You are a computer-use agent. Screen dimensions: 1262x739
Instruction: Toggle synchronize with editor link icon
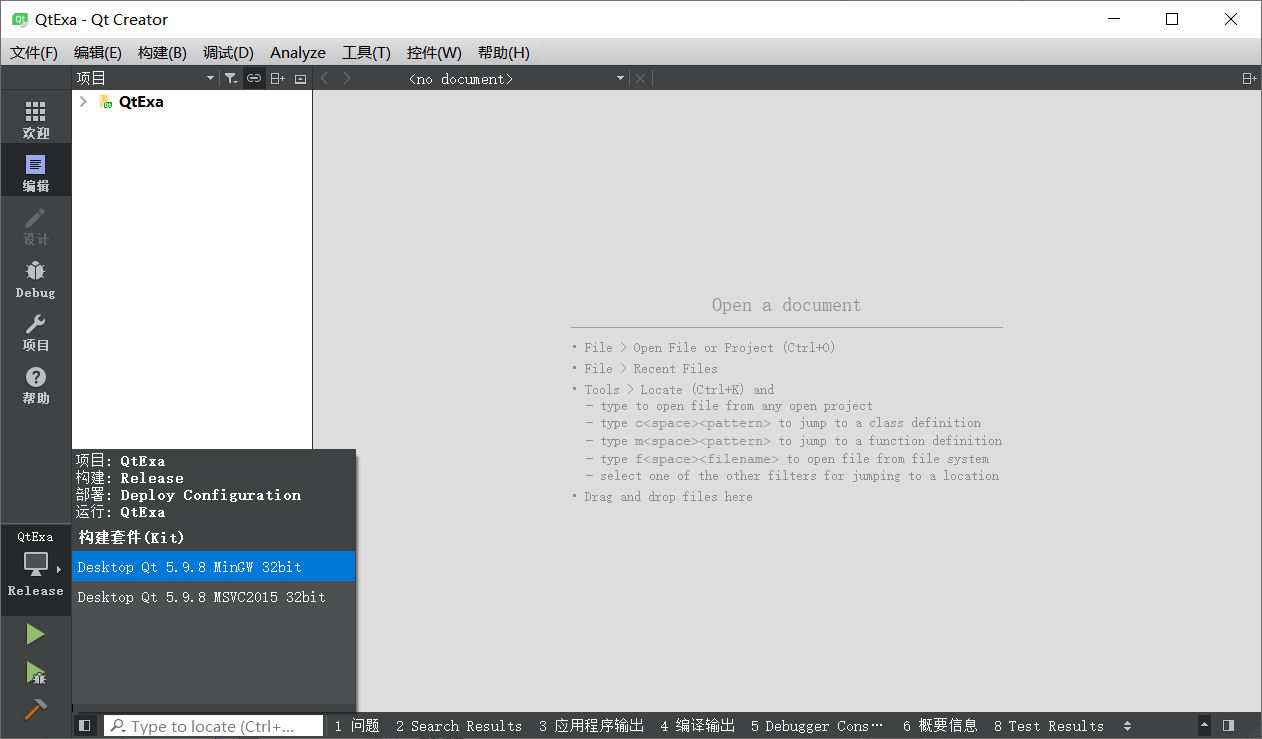click(254, 78)
